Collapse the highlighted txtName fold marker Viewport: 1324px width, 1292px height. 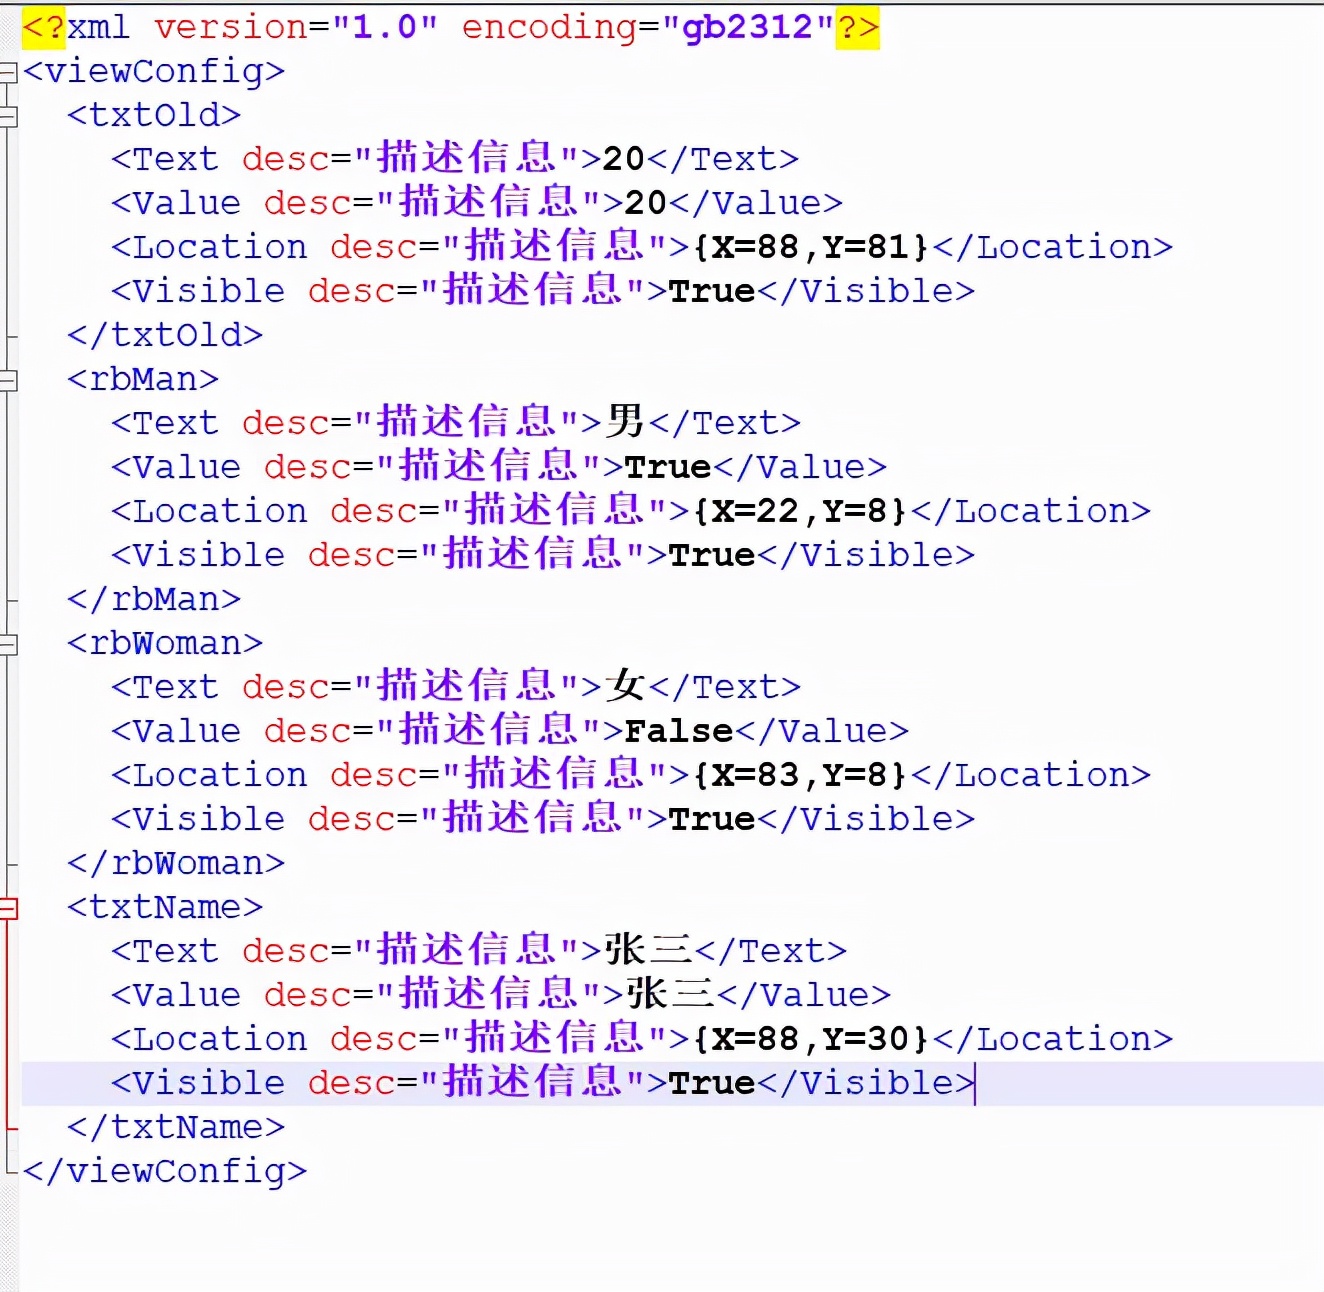pyautogui.click(x=10, y=907)
